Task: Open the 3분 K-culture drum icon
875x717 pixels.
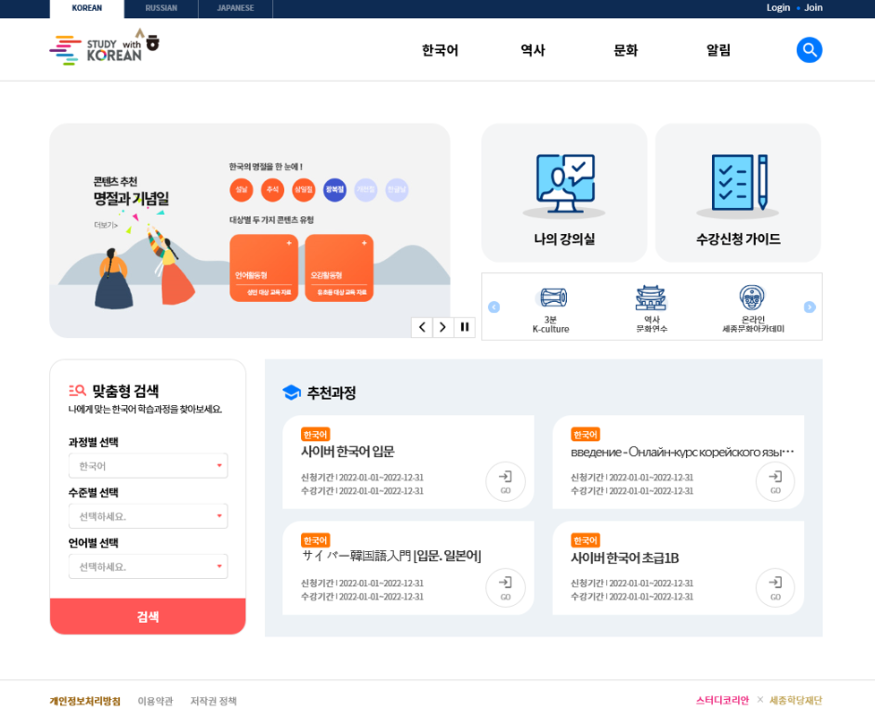Action: pos(551,298)
